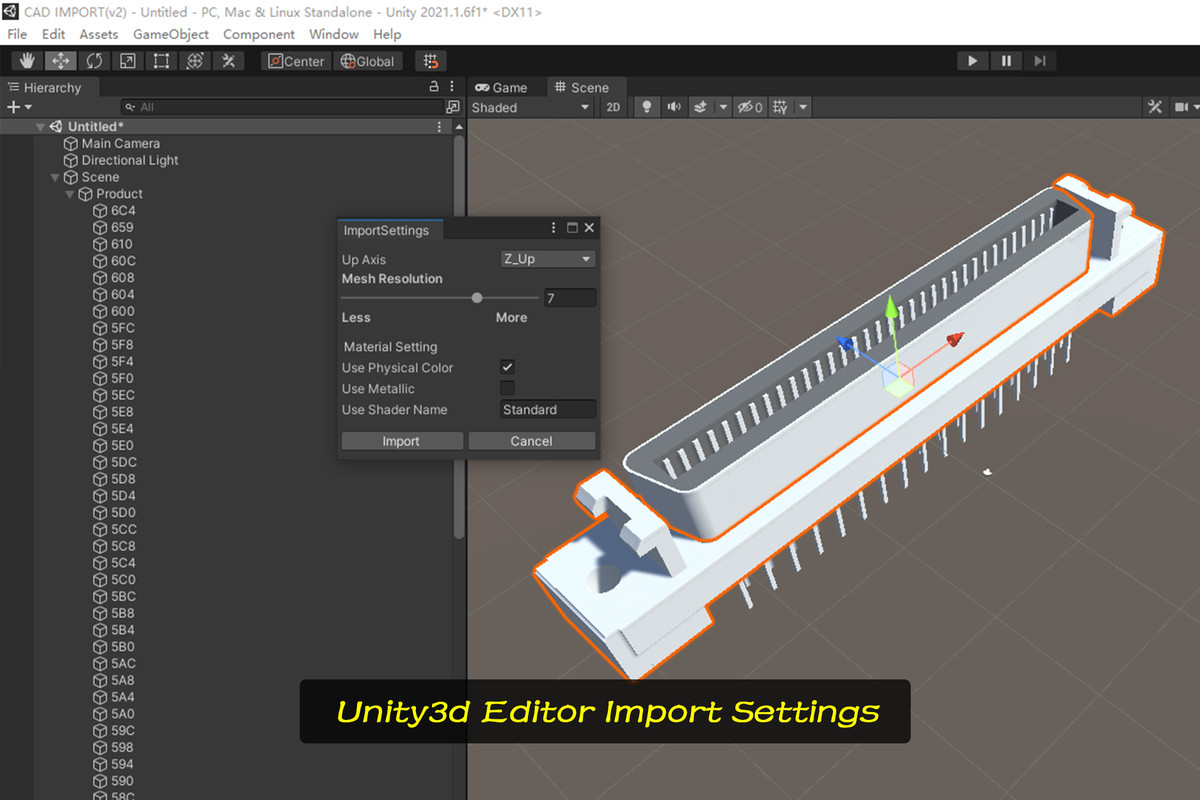Select the Scale tool

tap(127, 61)
